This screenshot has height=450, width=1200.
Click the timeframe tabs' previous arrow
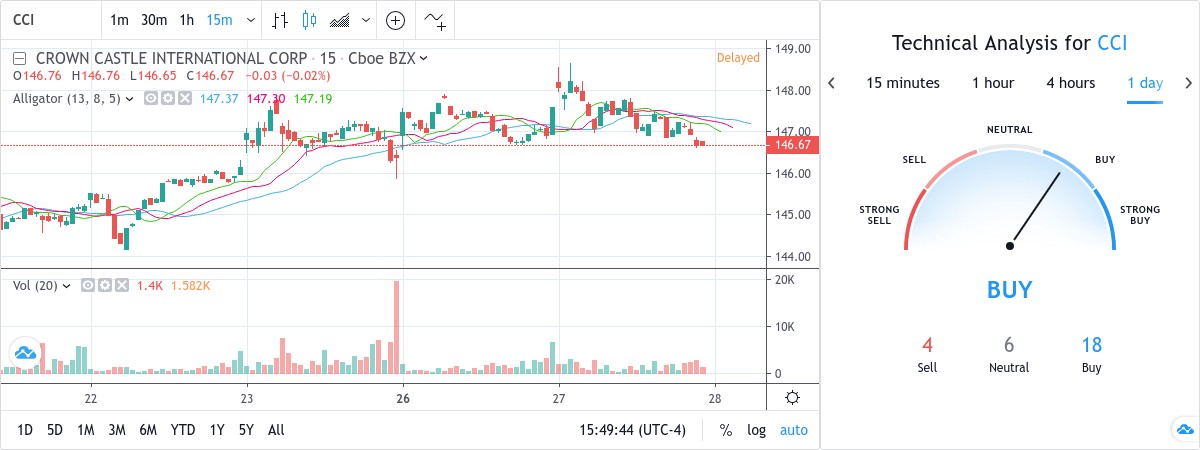click(x=832, y=83)
